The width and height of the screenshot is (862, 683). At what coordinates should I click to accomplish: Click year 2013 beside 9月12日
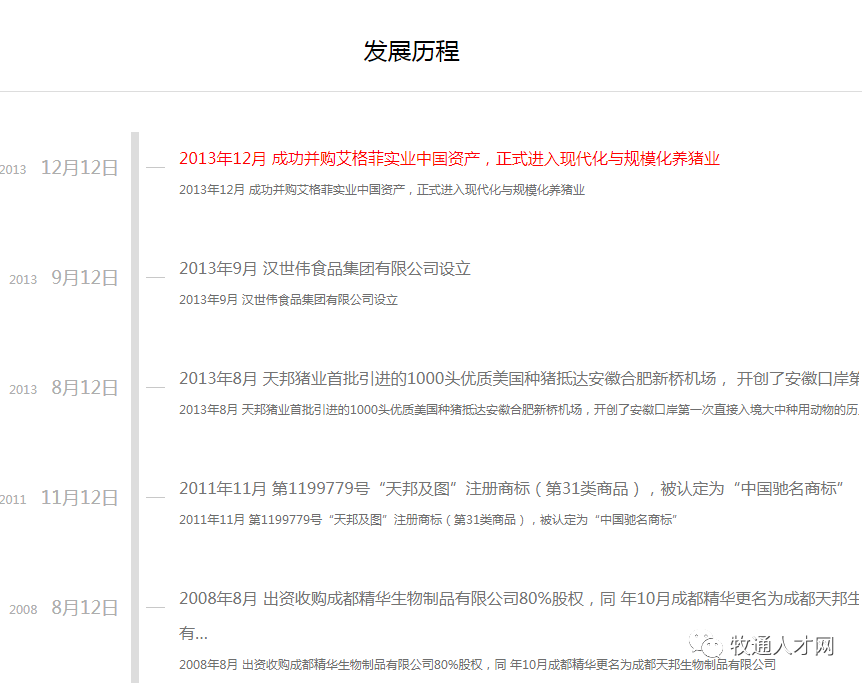click(x=23, y=279)
